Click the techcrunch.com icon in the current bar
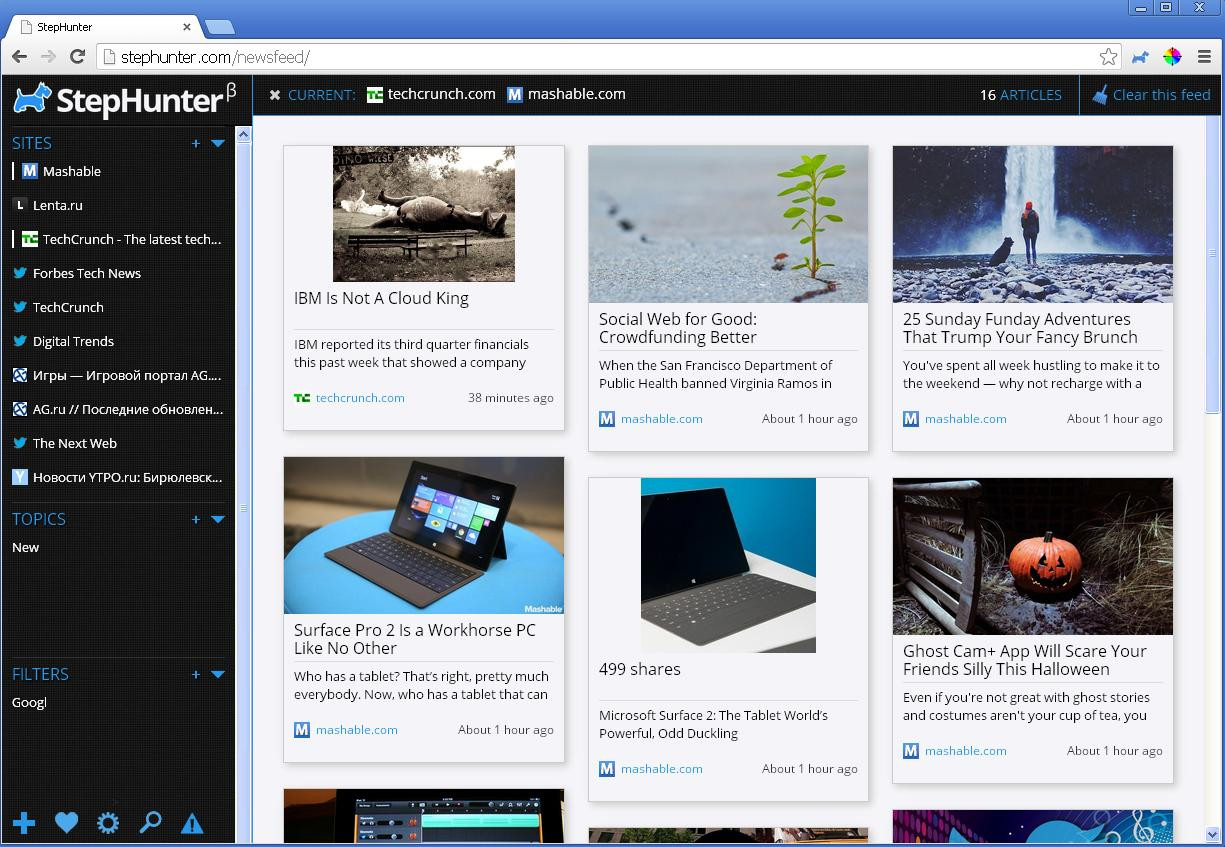The width and height of the screenshot is (1225, 847). point(375,95)
